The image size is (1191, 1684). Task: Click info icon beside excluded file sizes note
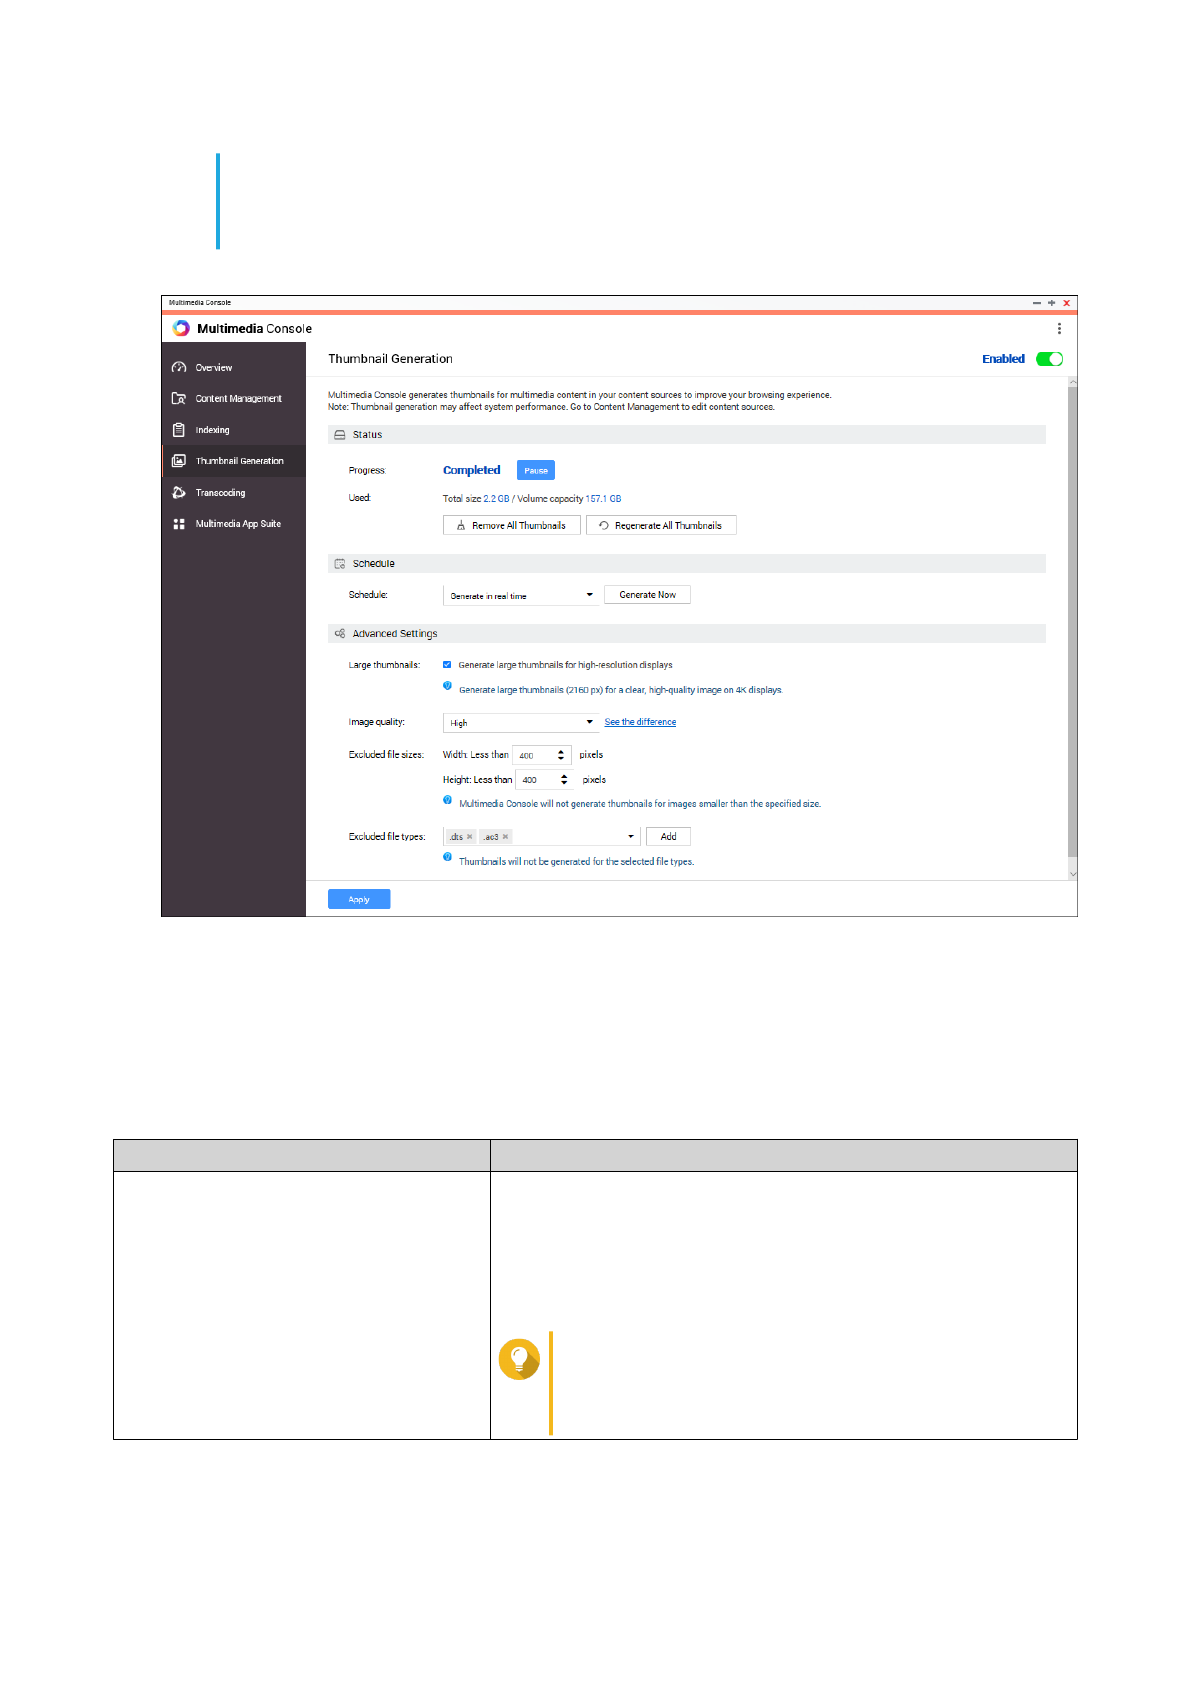[448, 800]
